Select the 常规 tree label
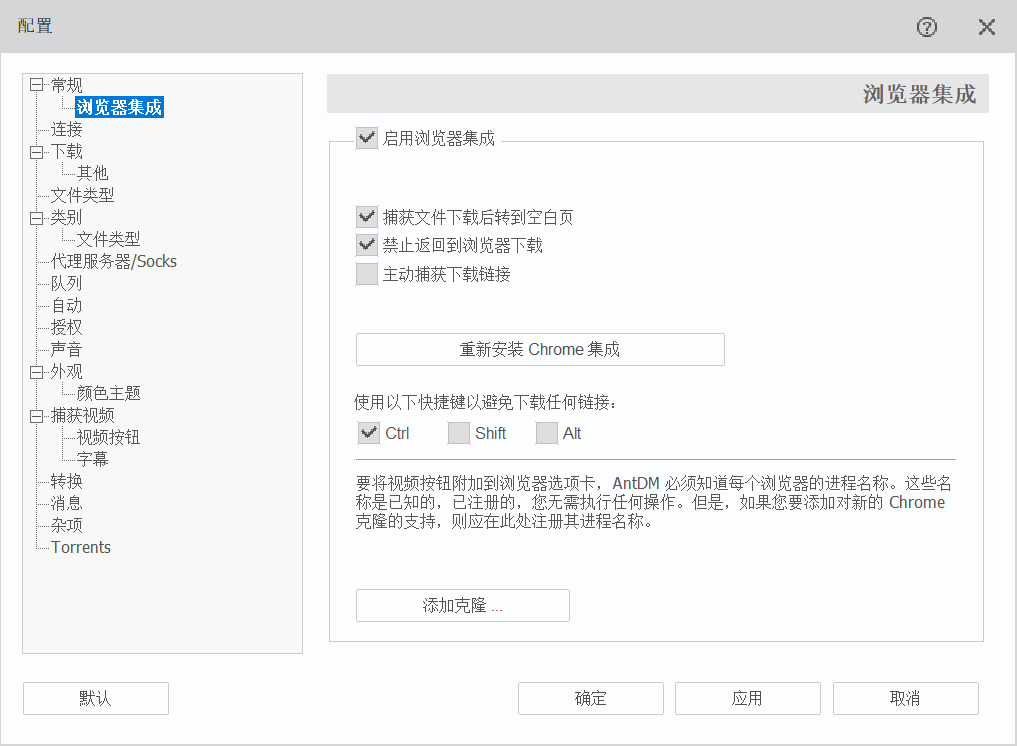 [x=66, y=85]
